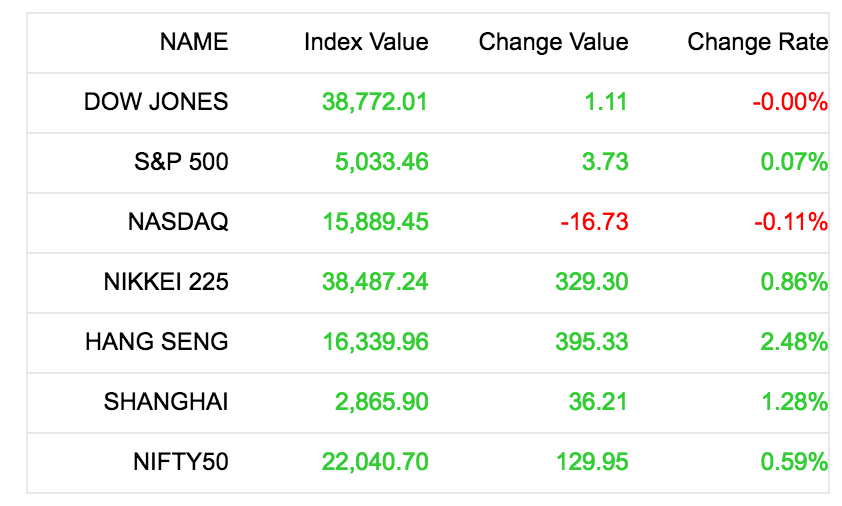This screenshot has height=506, width=842.
Task: Select the SHANGHAI index name
Action: click(x=166, y=402)
